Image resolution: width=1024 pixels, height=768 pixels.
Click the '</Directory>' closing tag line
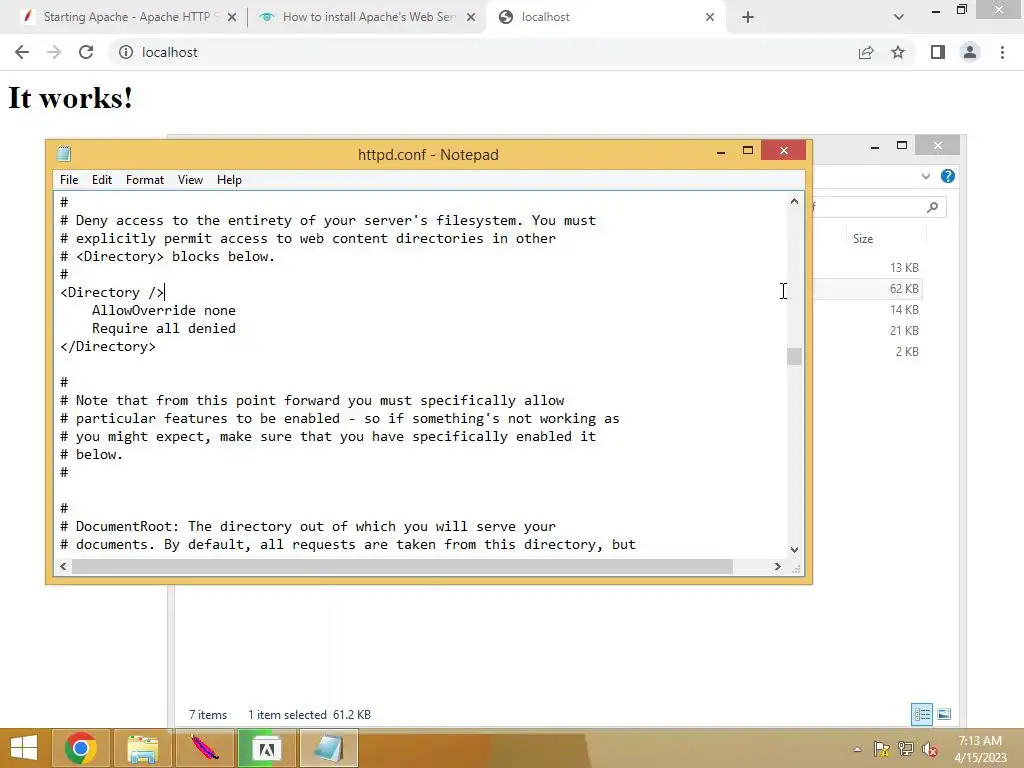click(x=108, y=347)
